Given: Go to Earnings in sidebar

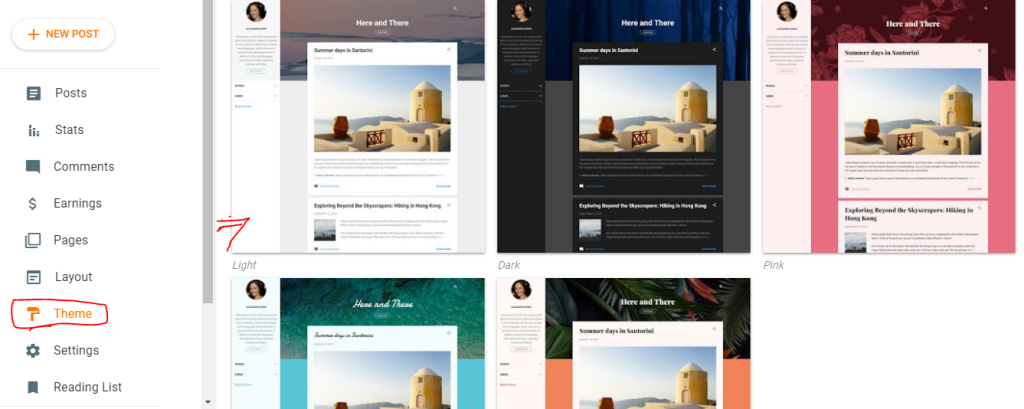Looking at the screenshot, I should (78, 203).
